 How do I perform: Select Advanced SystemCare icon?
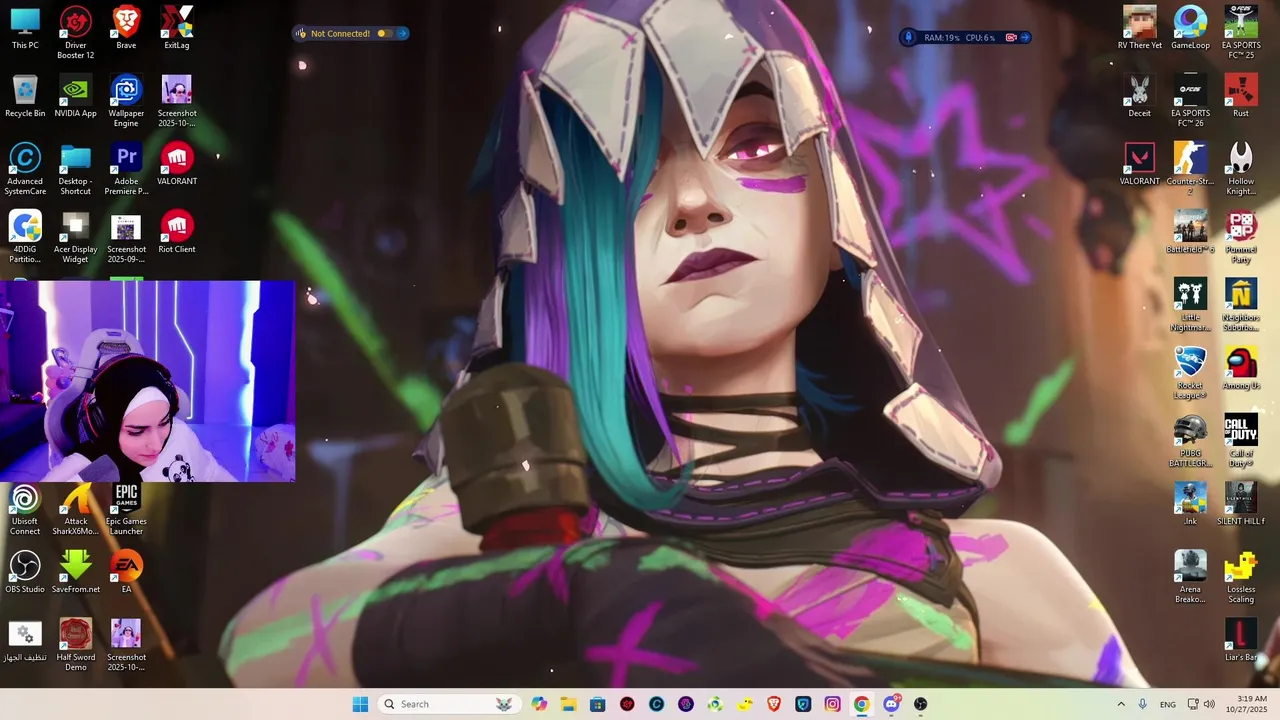(x=25, y=169)
